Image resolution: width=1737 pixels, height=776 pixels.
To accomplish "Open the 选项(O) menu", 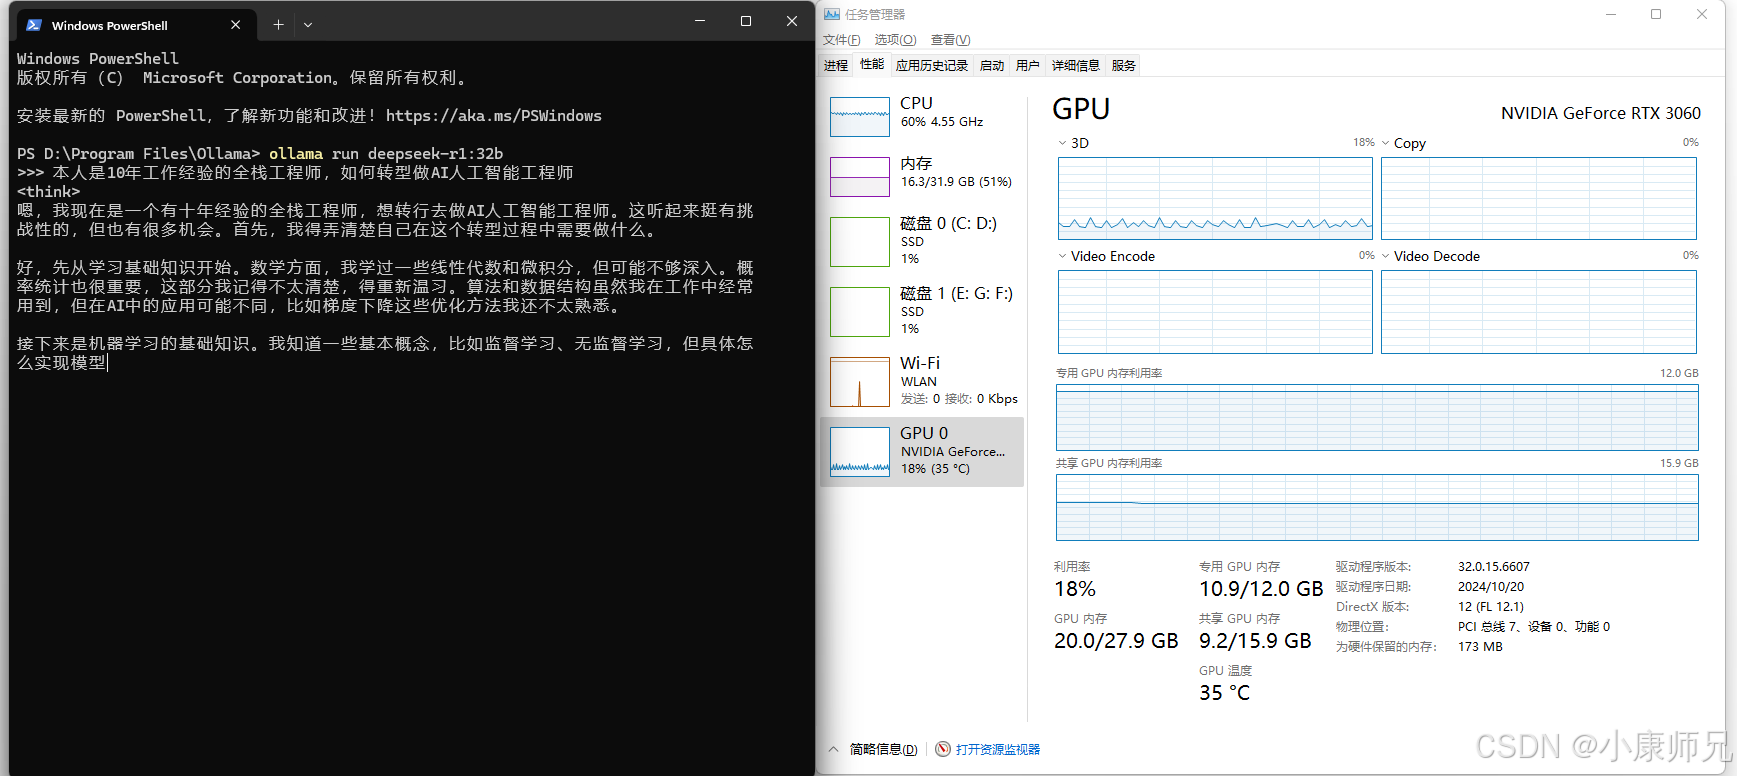I will 895,40.
